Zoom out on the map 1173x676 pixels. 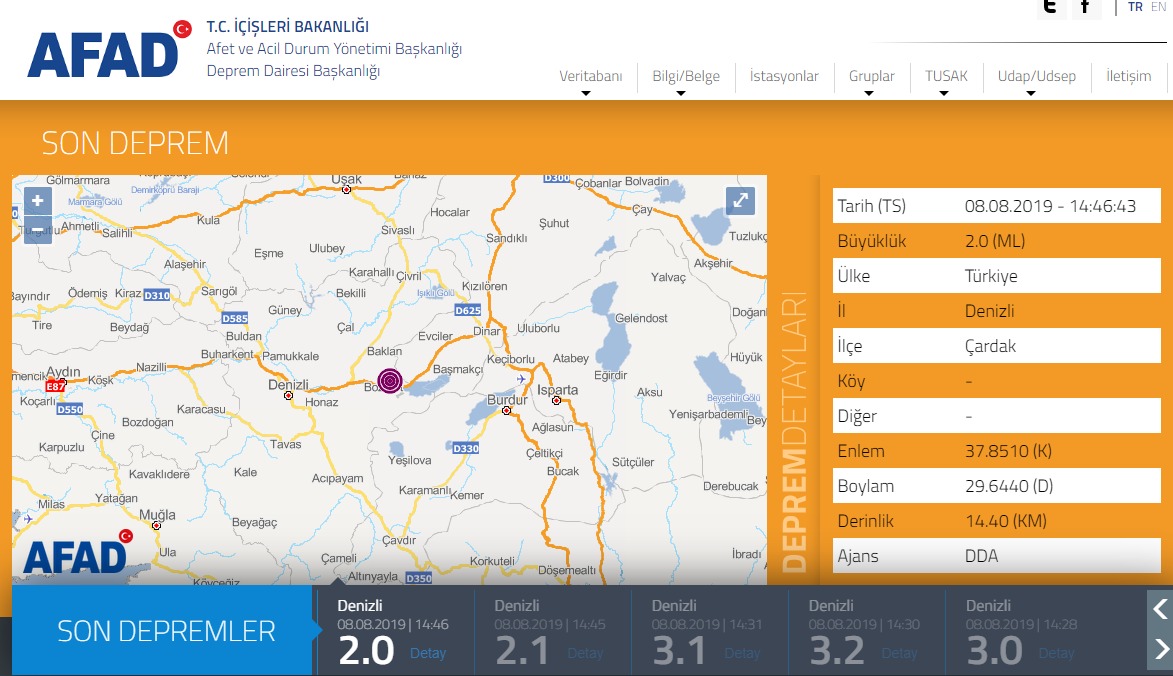coord(37,229)
